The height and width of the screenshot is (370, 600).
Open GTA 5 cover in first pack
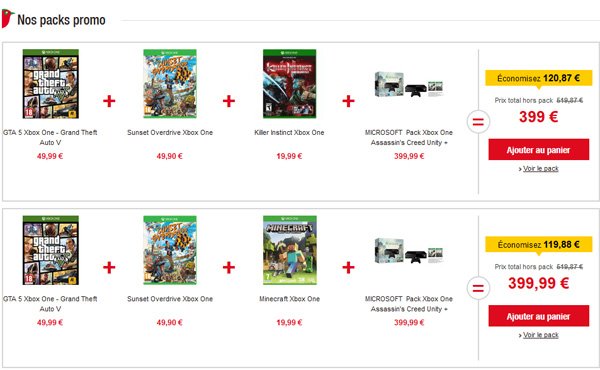[51, 84]
